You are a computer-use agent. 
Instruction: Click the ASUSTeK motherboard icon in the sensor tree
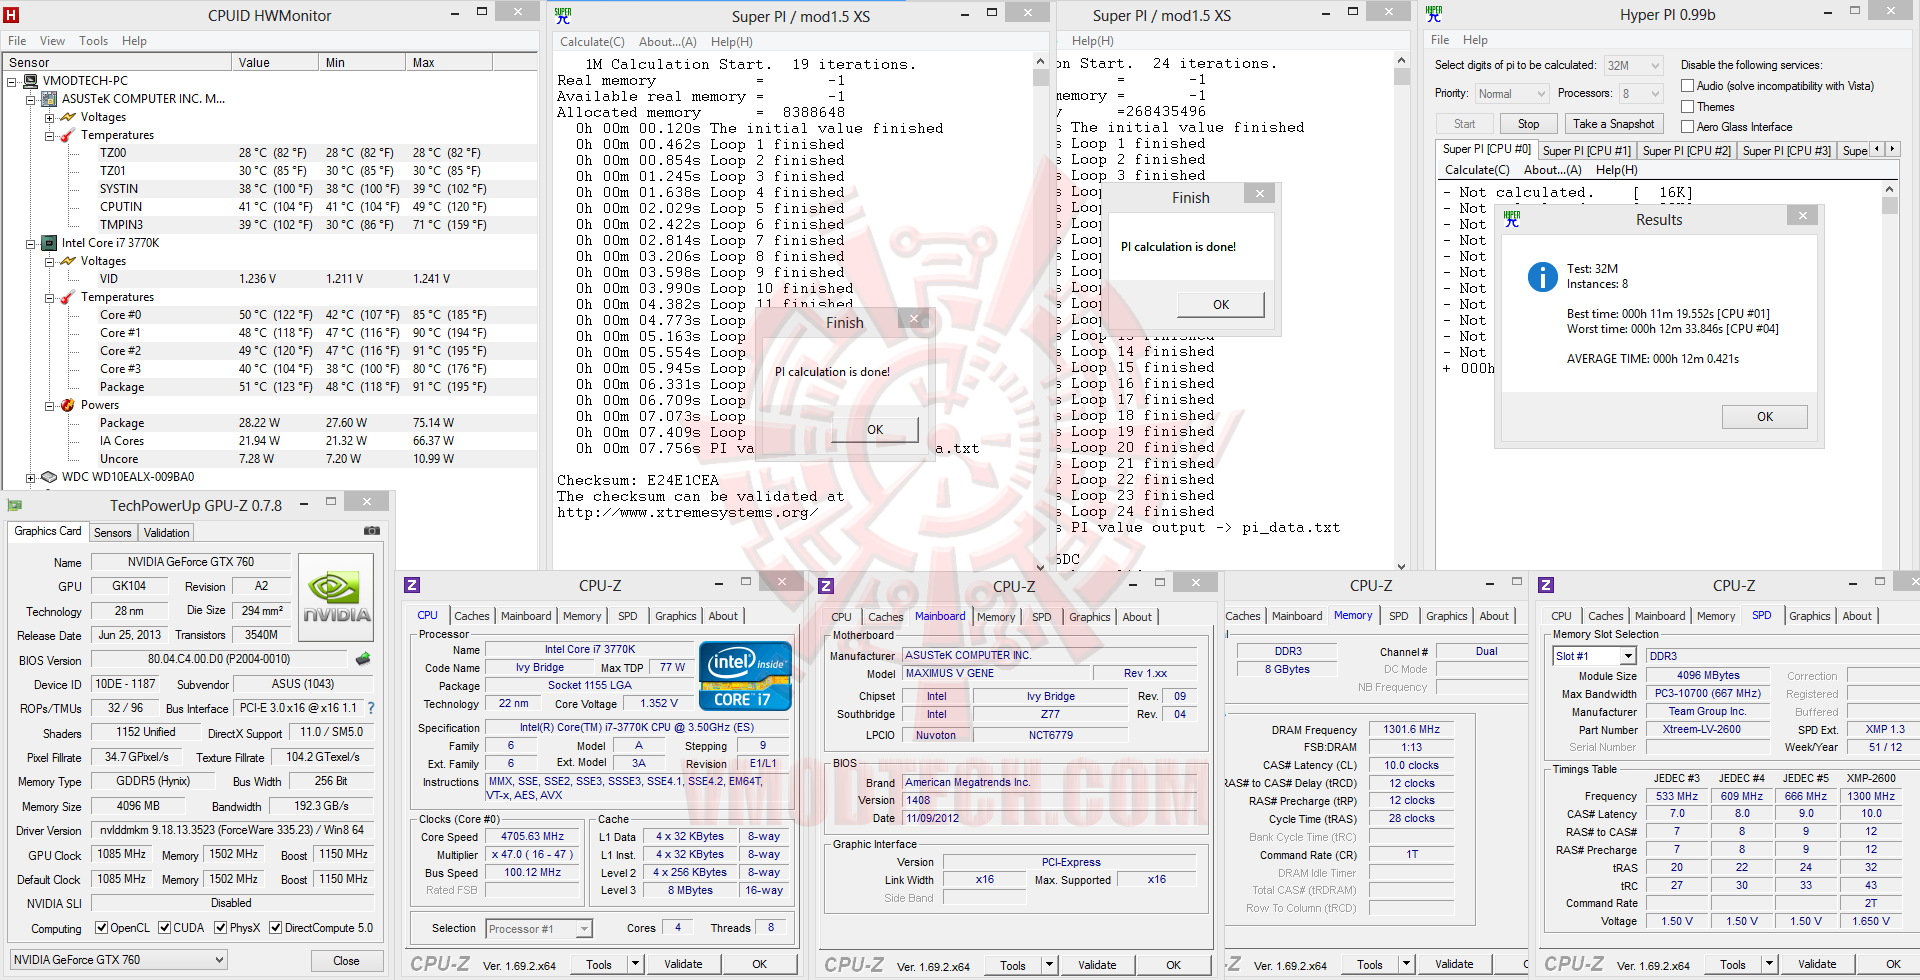click(49, 99)
